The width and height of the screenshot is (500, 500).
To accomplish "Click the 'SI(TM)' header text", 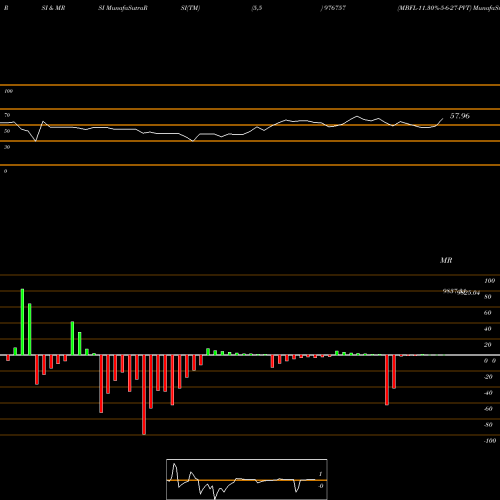I will coord(190,8).
